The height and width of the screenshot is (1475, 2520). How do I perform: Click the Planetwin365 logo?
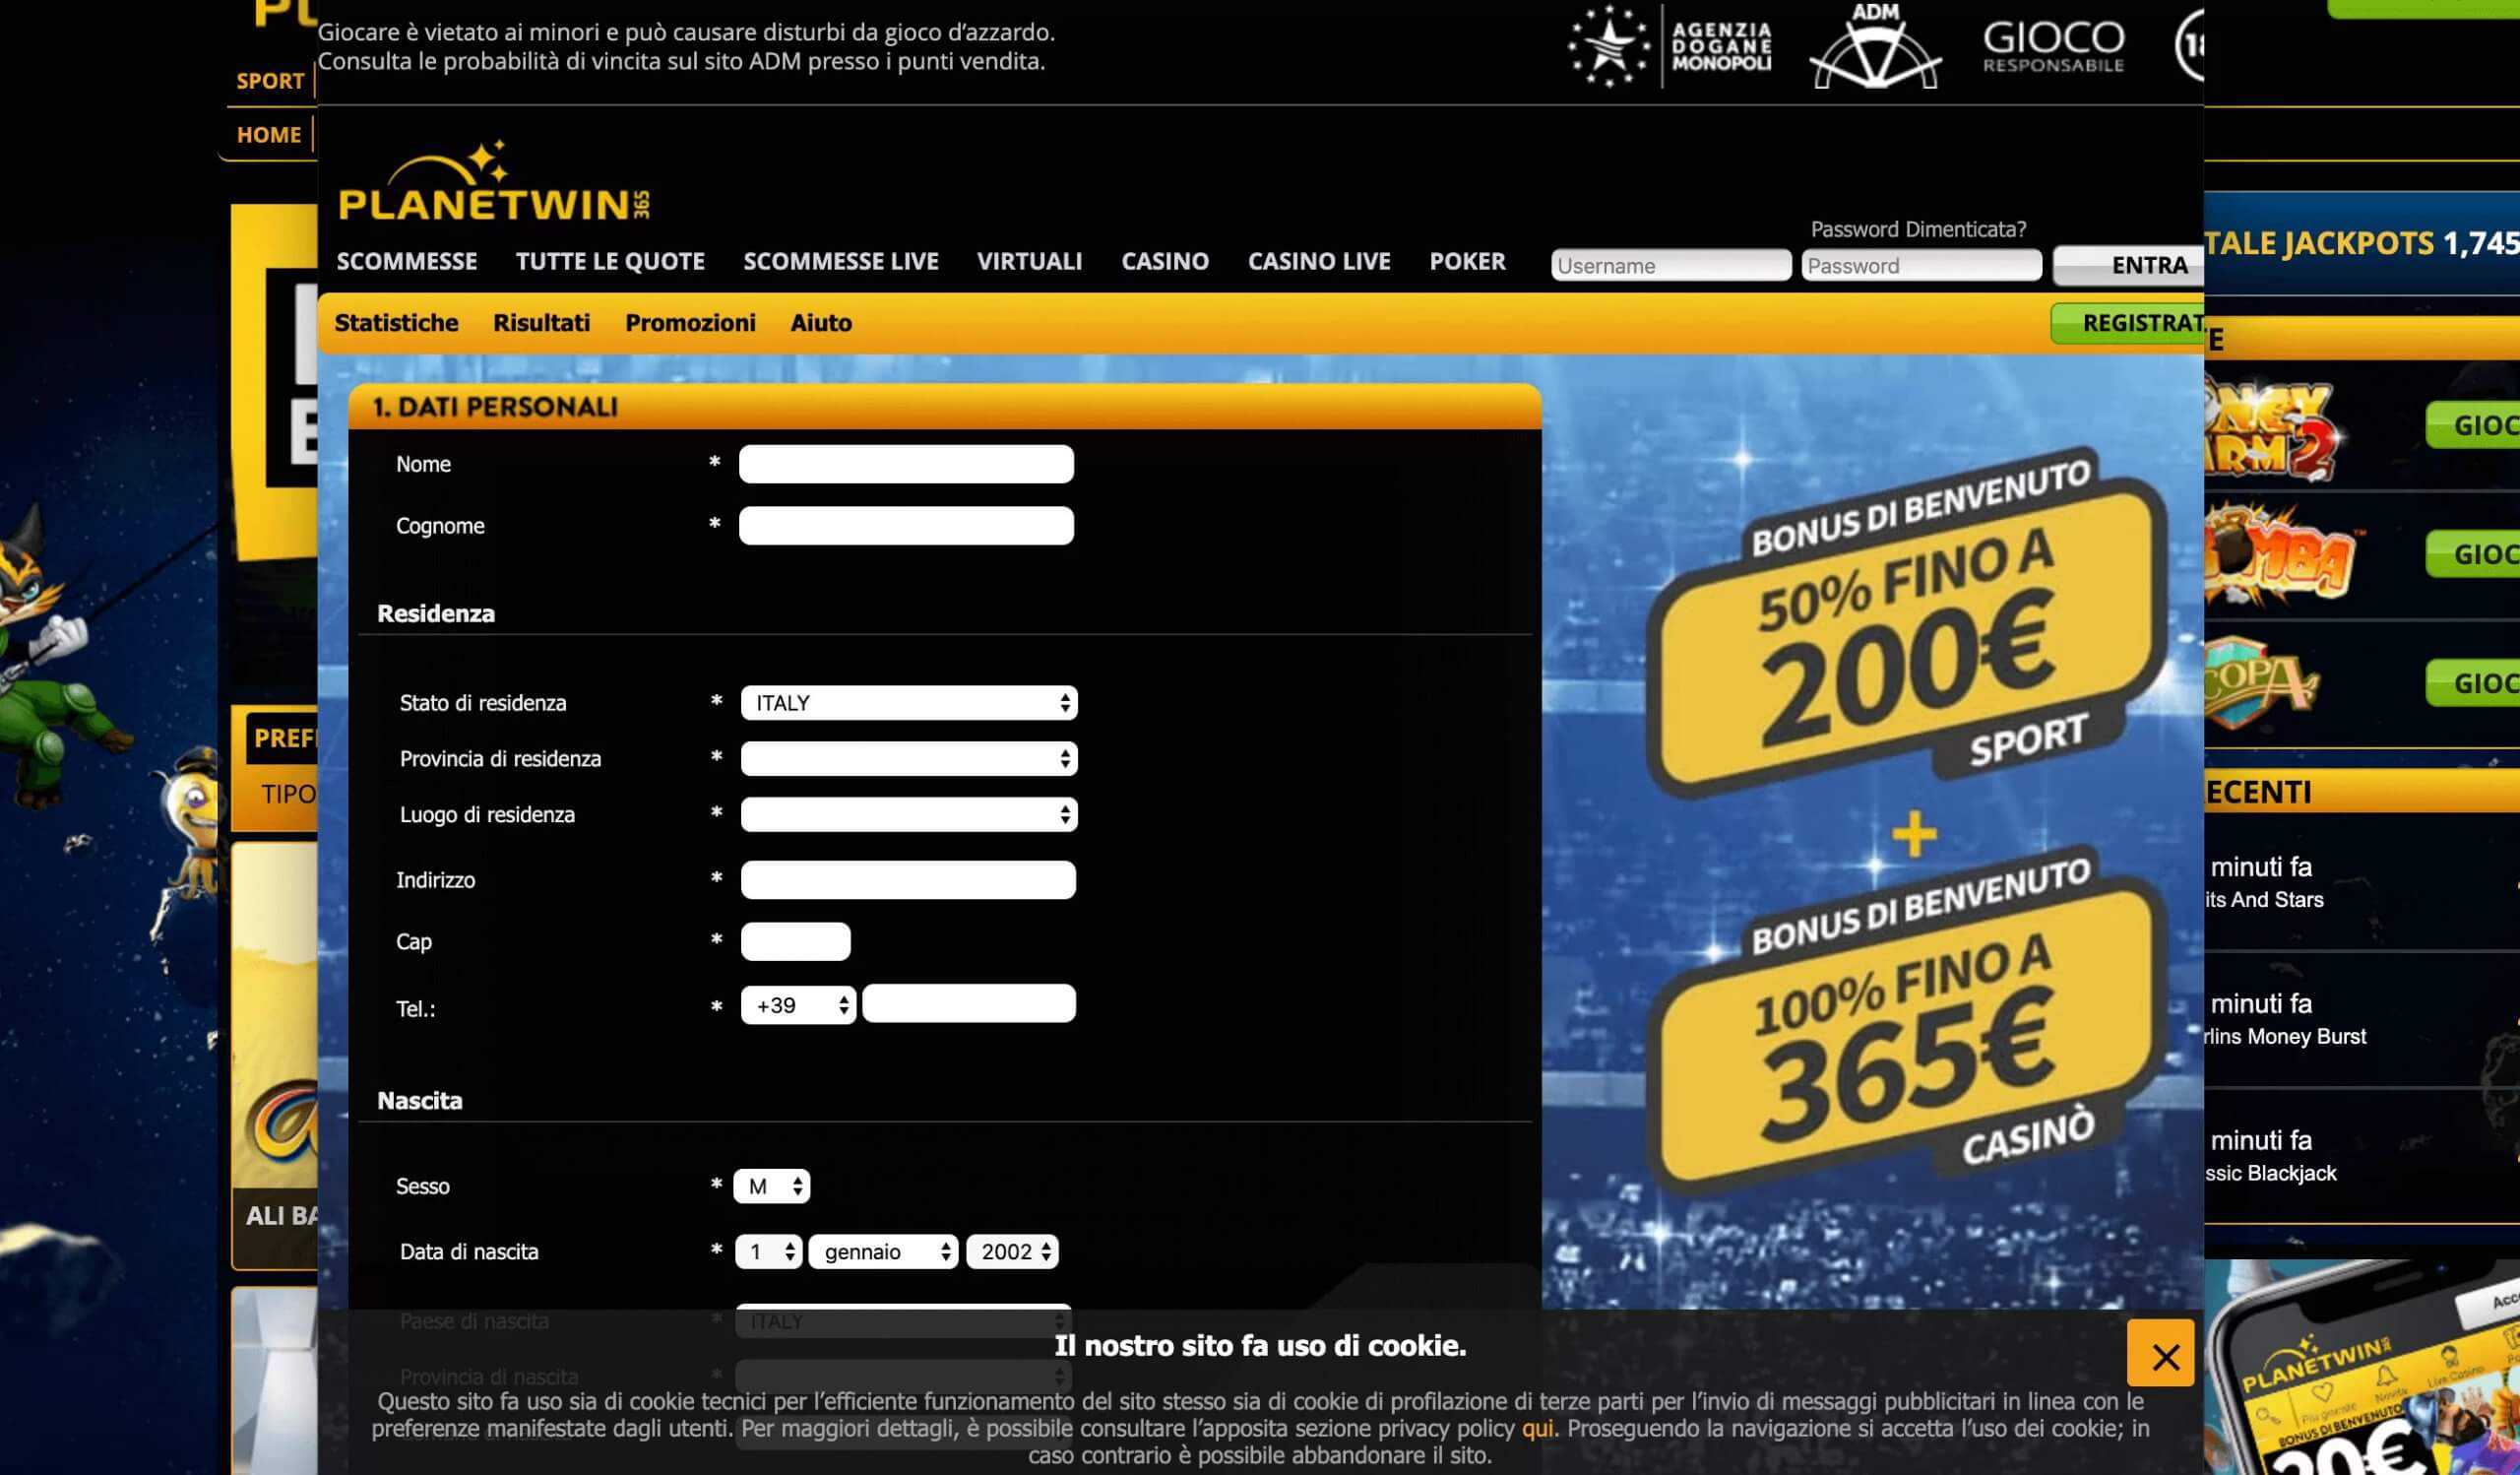click(494, 182)
